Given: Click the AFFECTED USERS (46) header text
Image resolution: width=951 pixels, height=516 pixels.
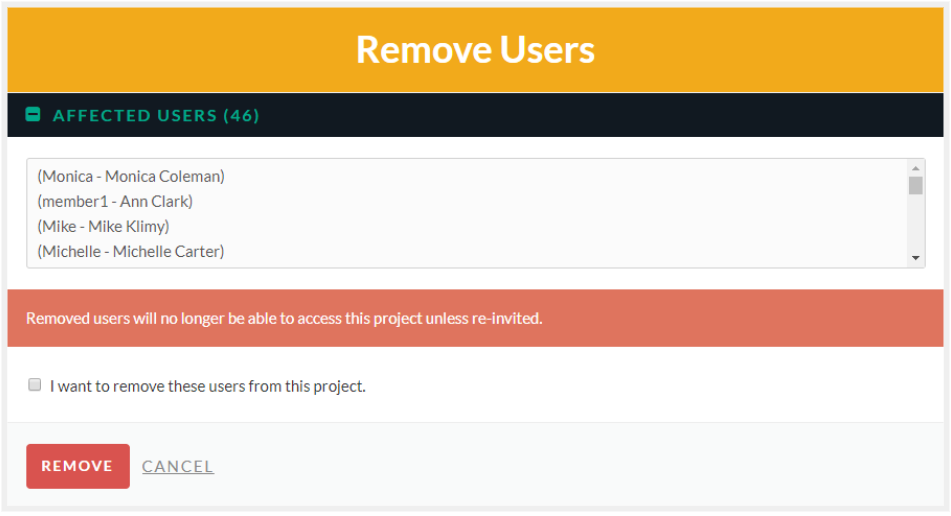Looking at the screenshot, I should tap(156, 115).
